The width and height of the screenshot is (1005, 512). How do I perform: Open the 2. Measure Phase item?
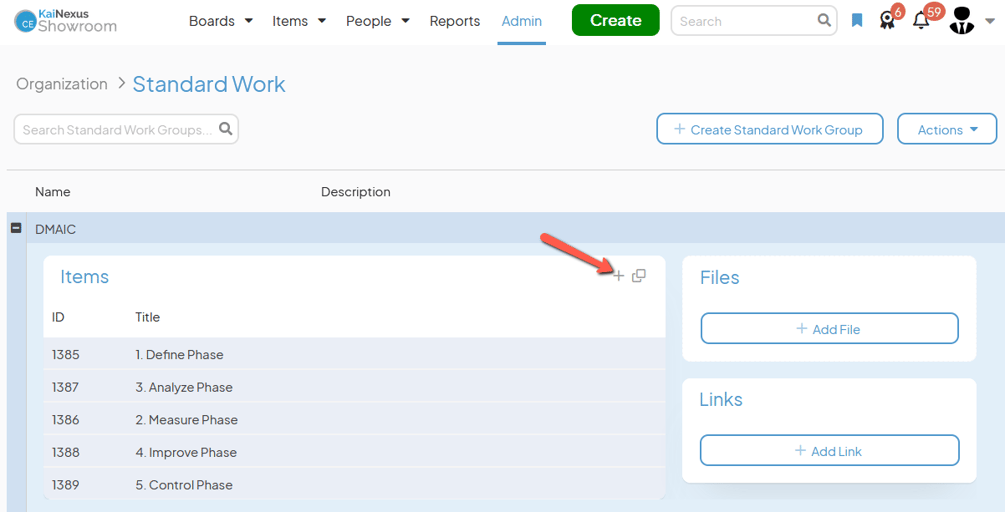pyautogui.click(x=187, y=420)
